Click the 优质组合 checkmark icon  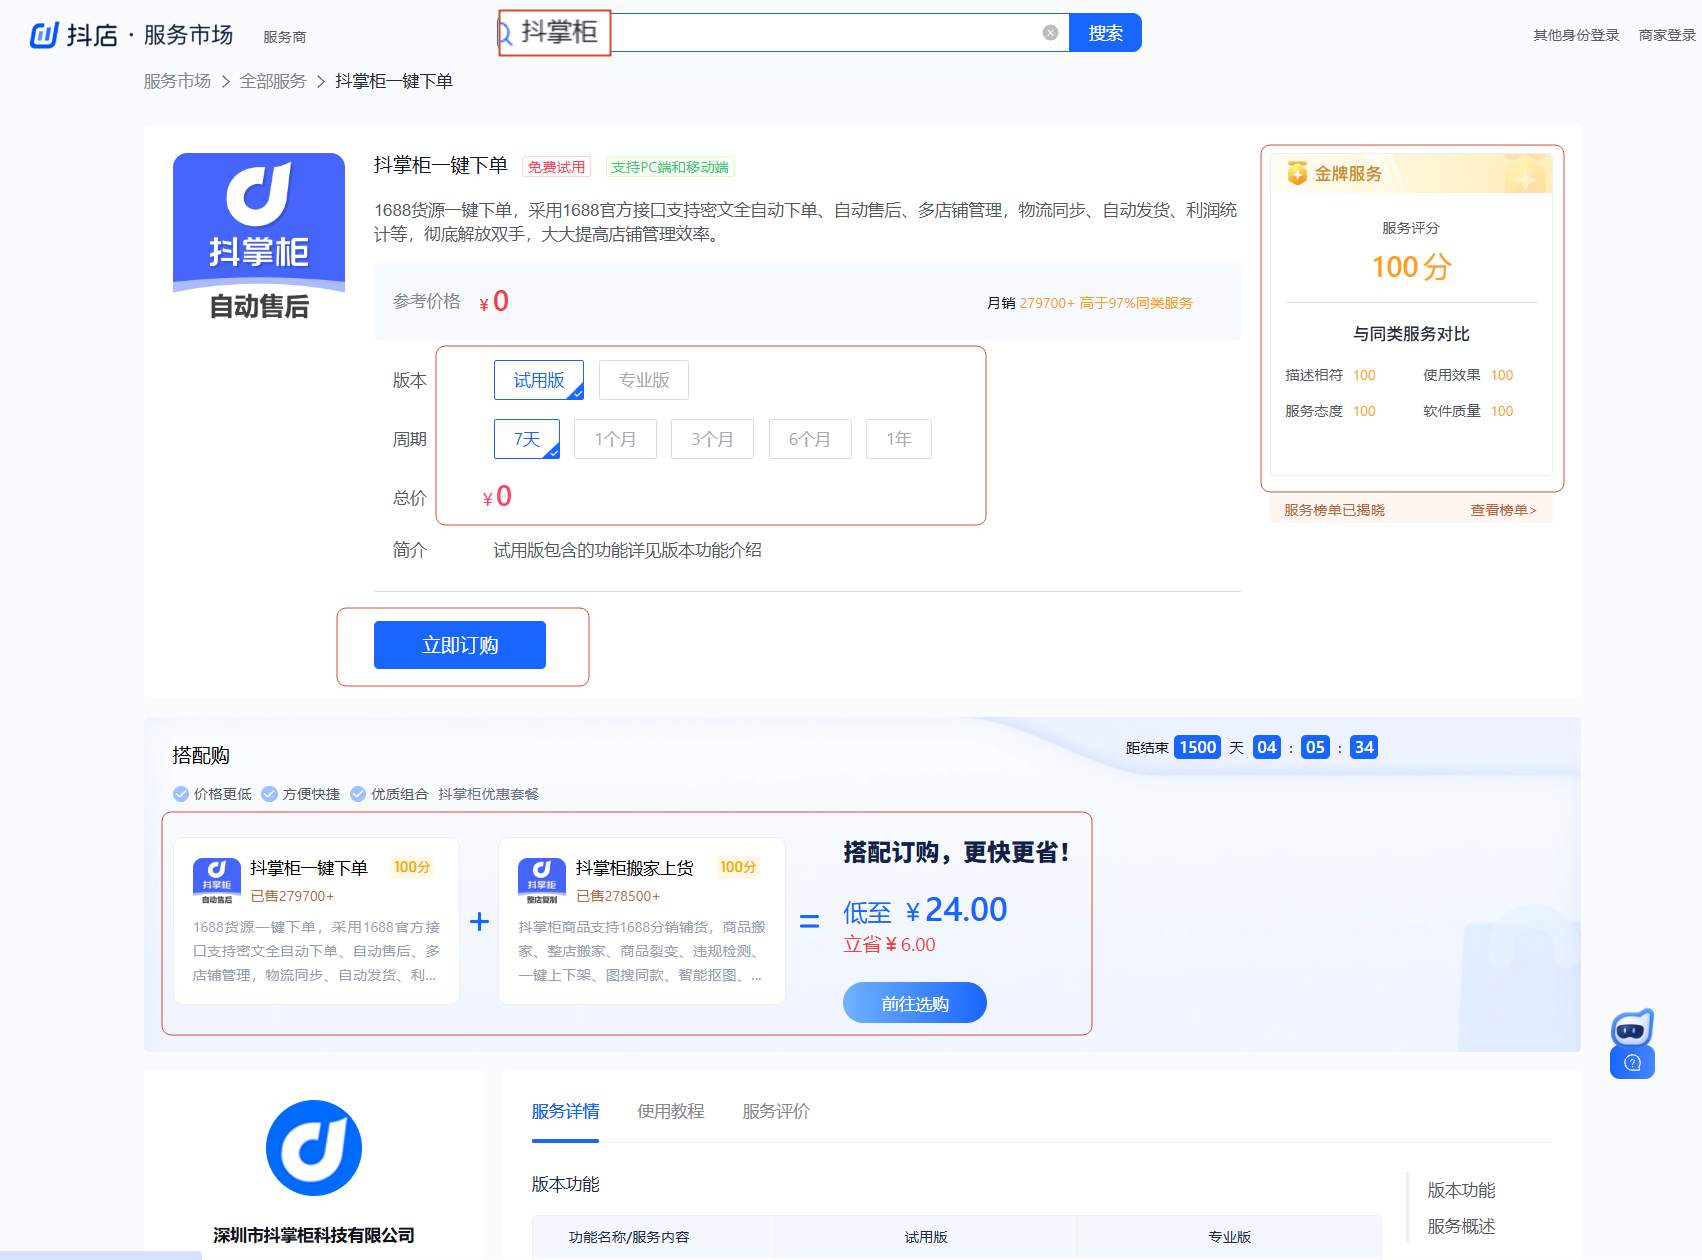358,794
